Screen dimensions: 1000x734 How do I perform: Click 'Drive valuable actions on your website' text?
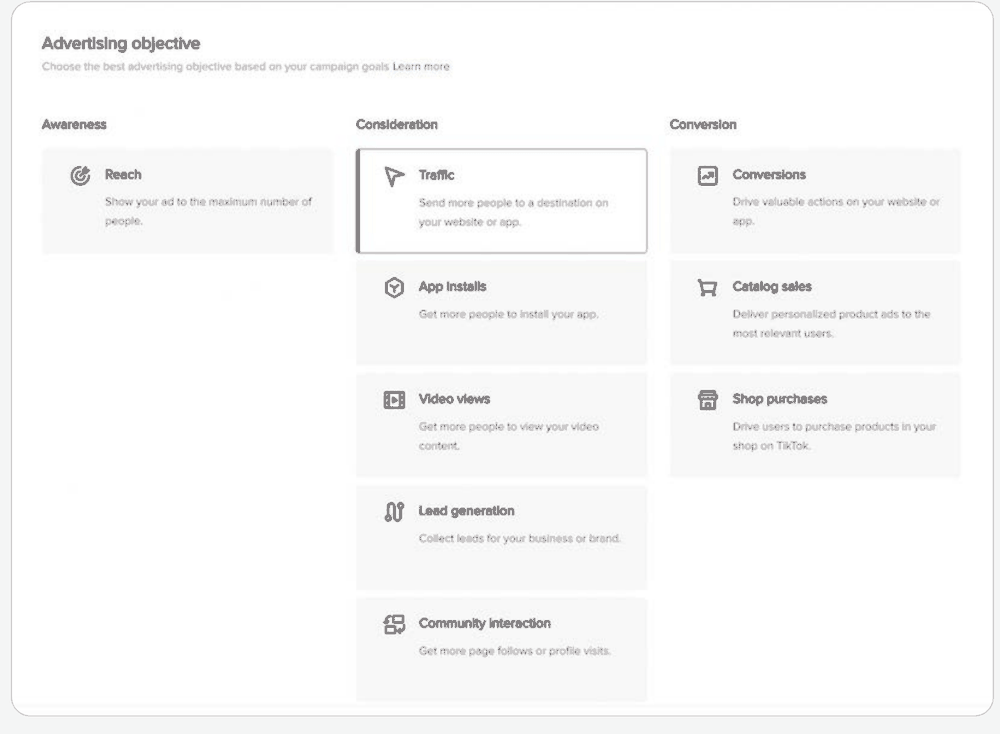click(836, 211)
